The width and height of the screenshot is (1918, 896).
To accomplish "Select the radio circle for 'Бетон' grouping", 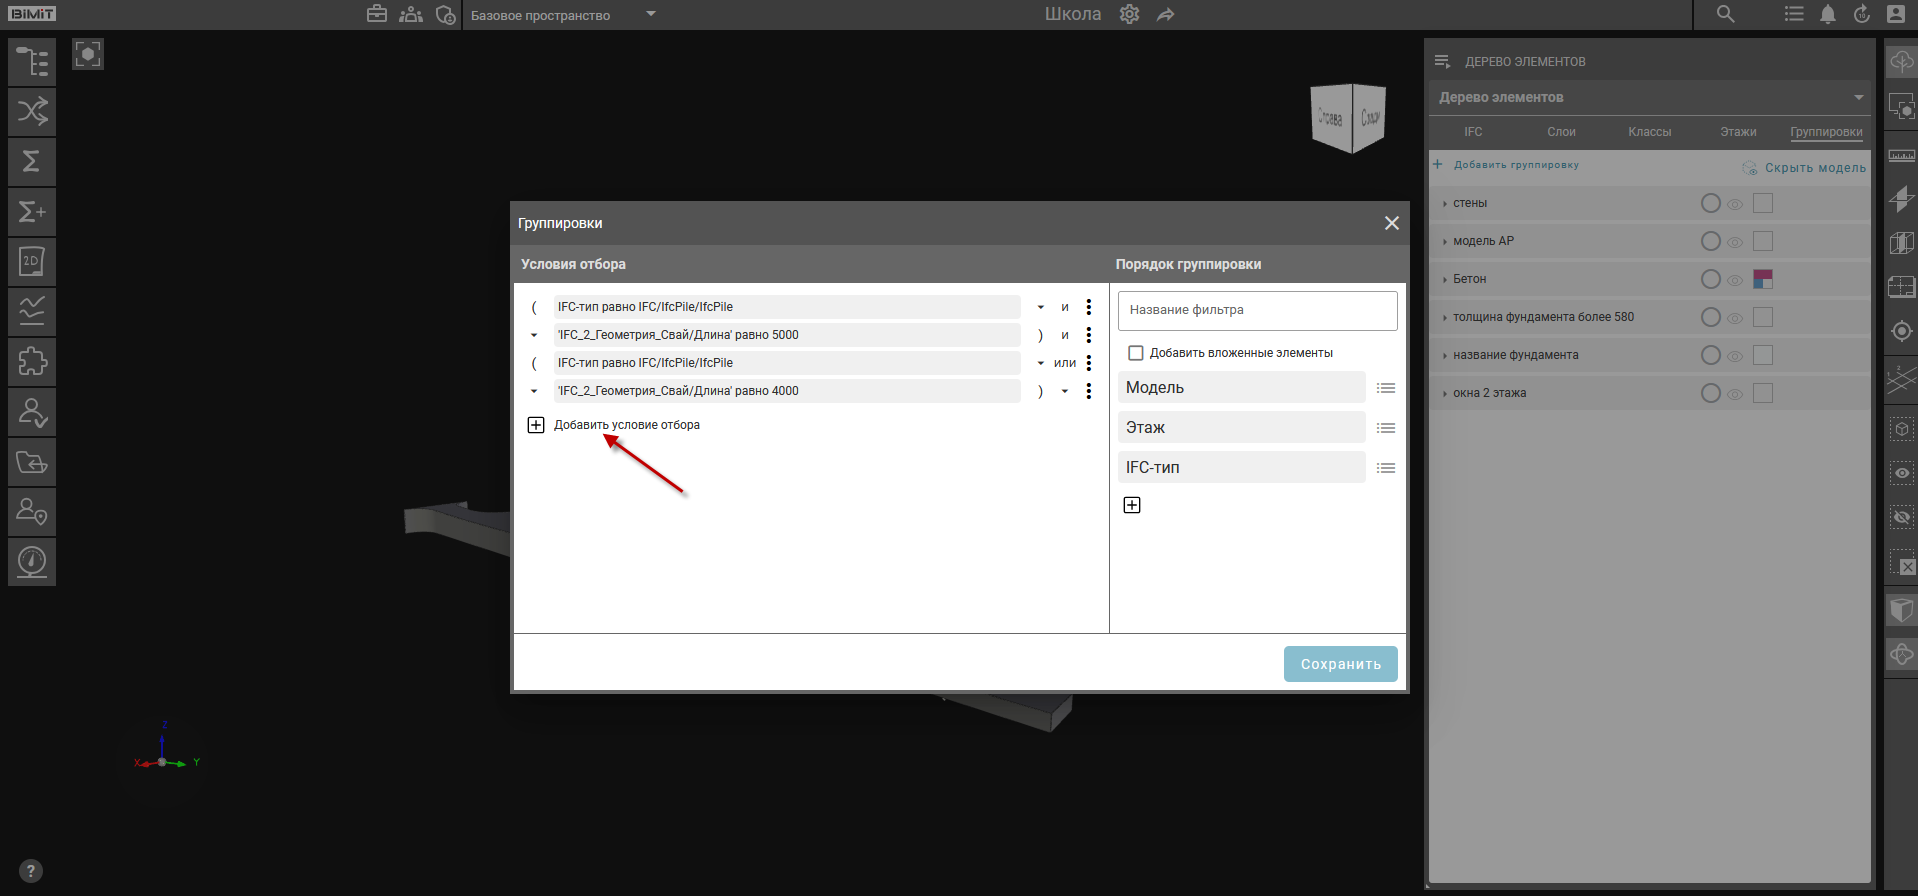I will (1710, 279).
